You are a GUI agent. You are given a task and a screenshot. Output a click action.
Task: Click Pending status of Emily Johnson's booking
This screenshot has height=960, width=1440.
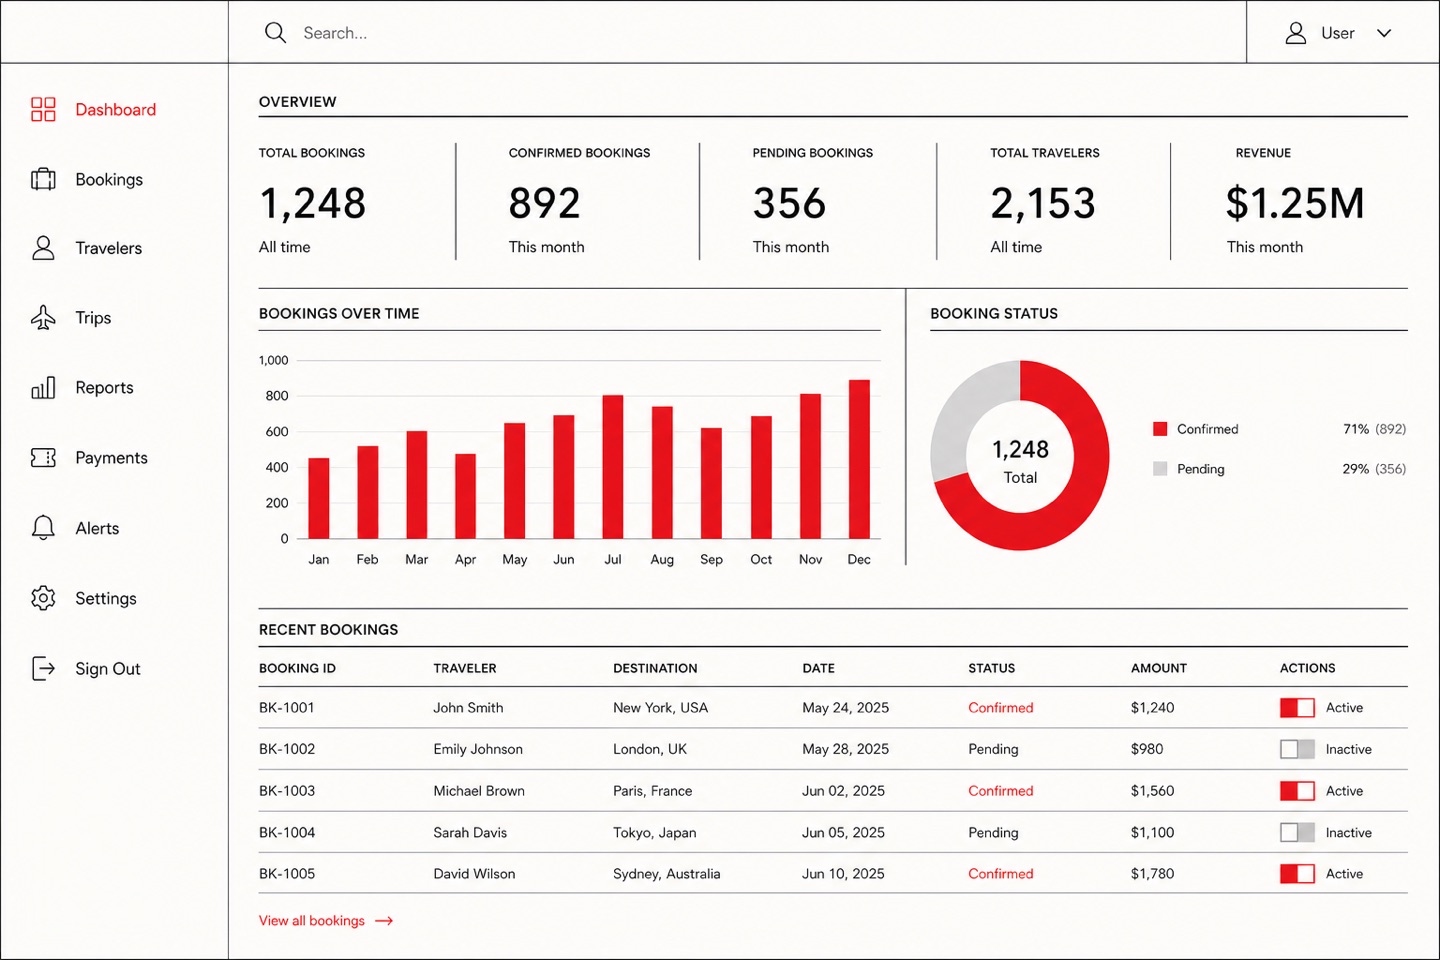coord(993,749)
